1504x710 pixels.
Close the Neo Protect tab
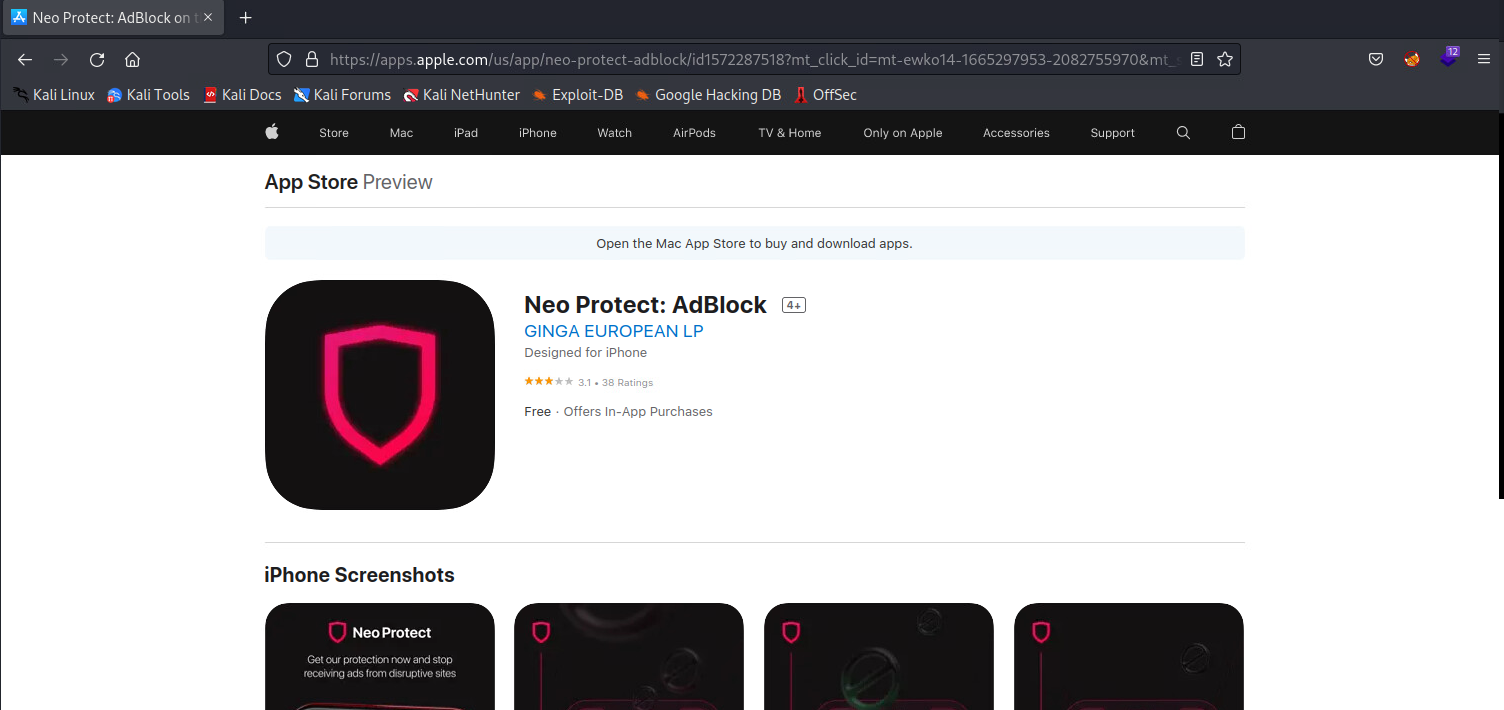pos(208,18)
